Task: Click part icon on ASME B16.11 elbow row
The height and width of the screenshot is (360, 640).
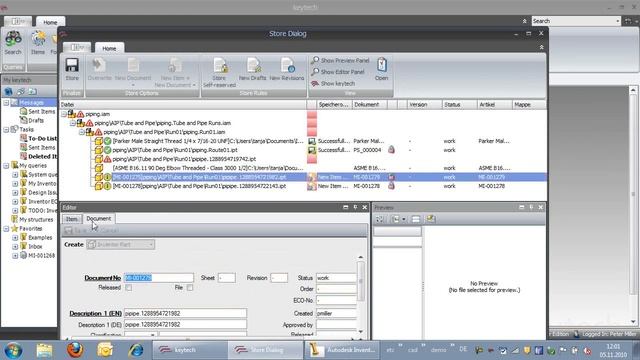Action: click(98, 168)
